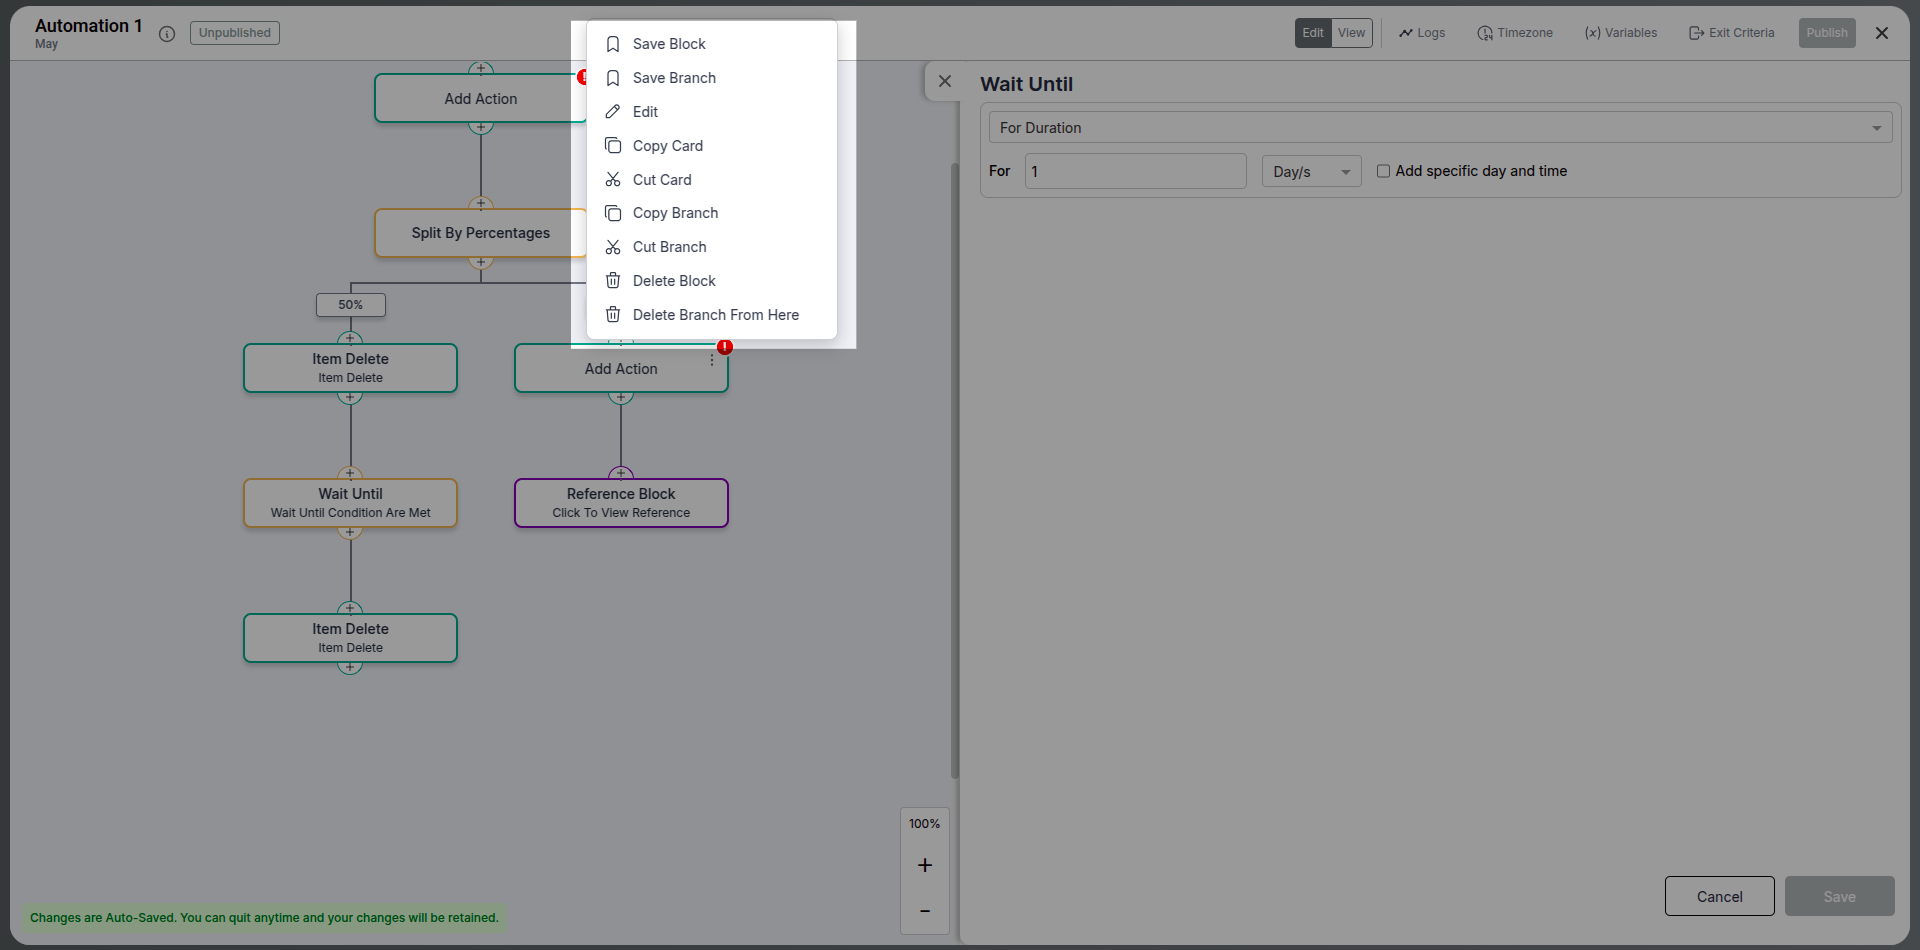1920x950 pixels.
Task: Enable Add specific day and time checkbox
Action: pos(1383,171)
